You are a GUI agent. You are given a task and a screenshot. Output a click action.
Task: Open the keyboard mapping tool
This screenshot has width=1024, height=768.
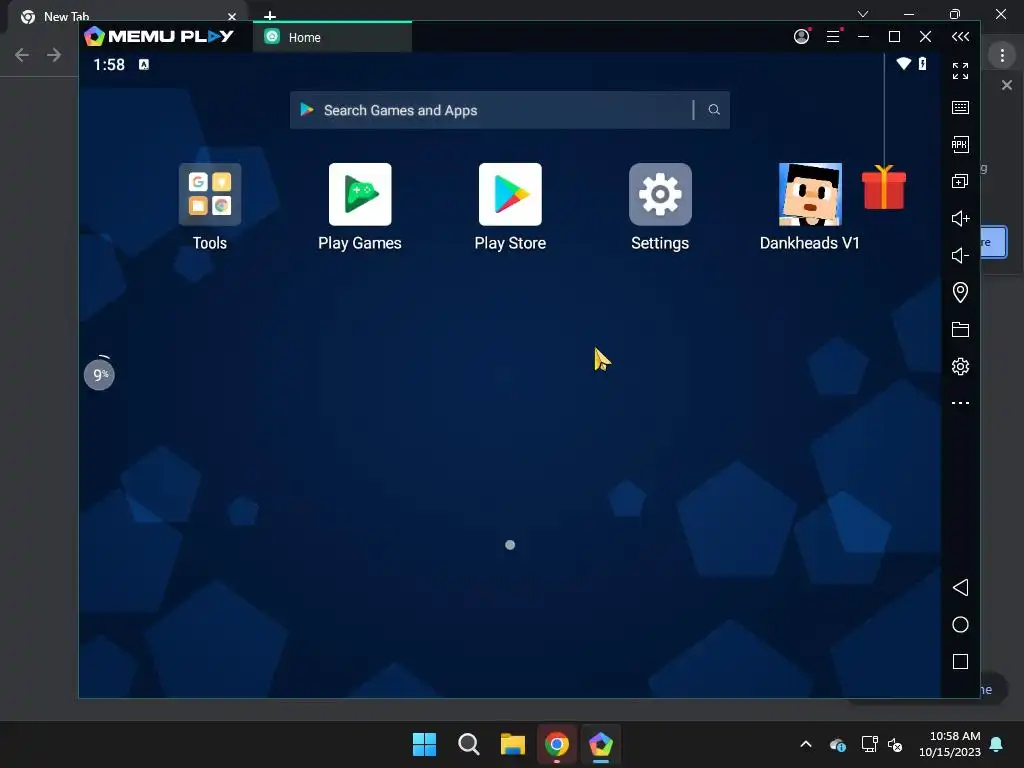960,107
